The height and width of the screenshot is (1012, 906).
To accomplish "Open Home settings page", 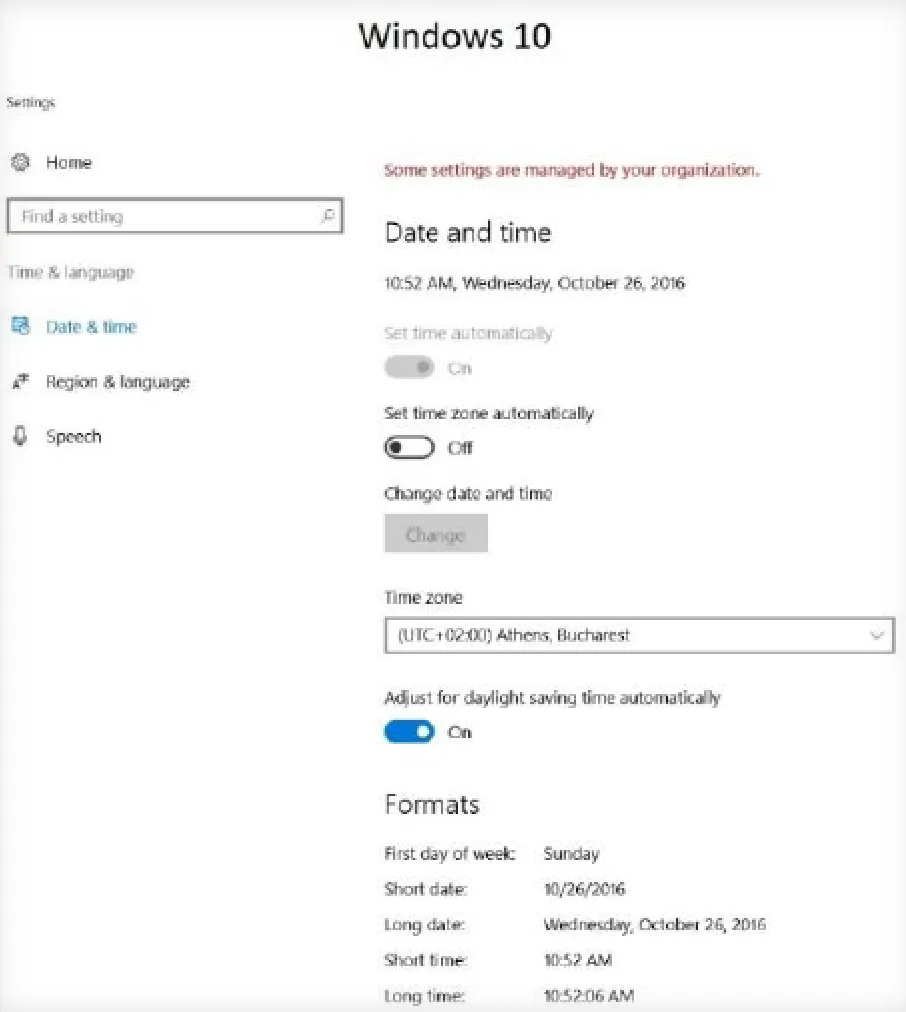I will pos(68,162).
